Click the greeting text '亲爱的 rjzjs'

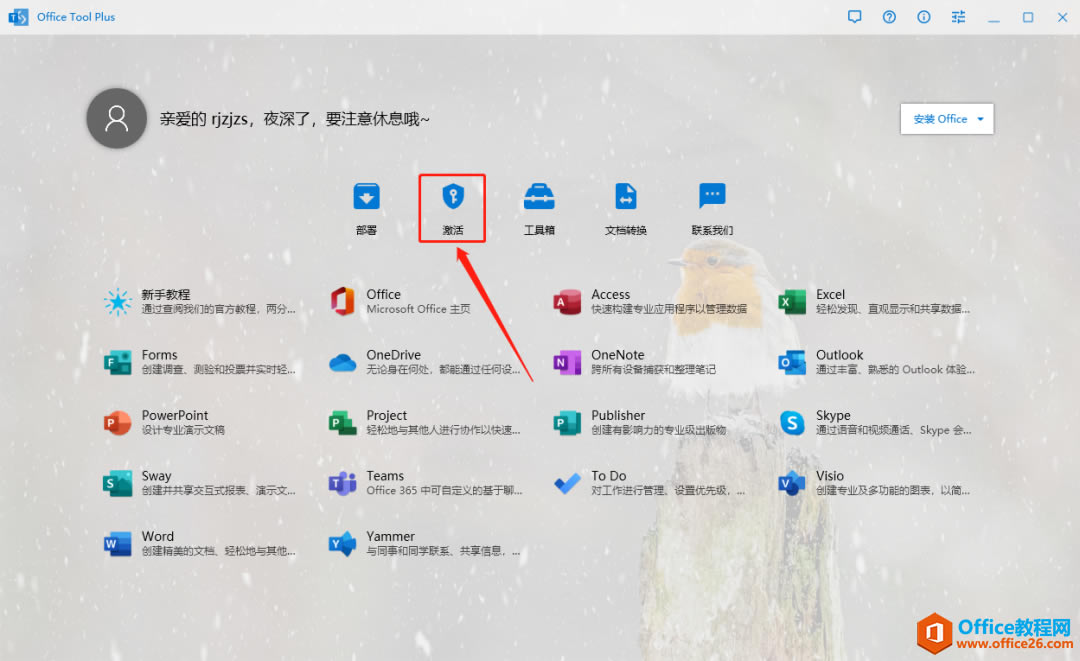pyautogui.click(x=204, y=119)
